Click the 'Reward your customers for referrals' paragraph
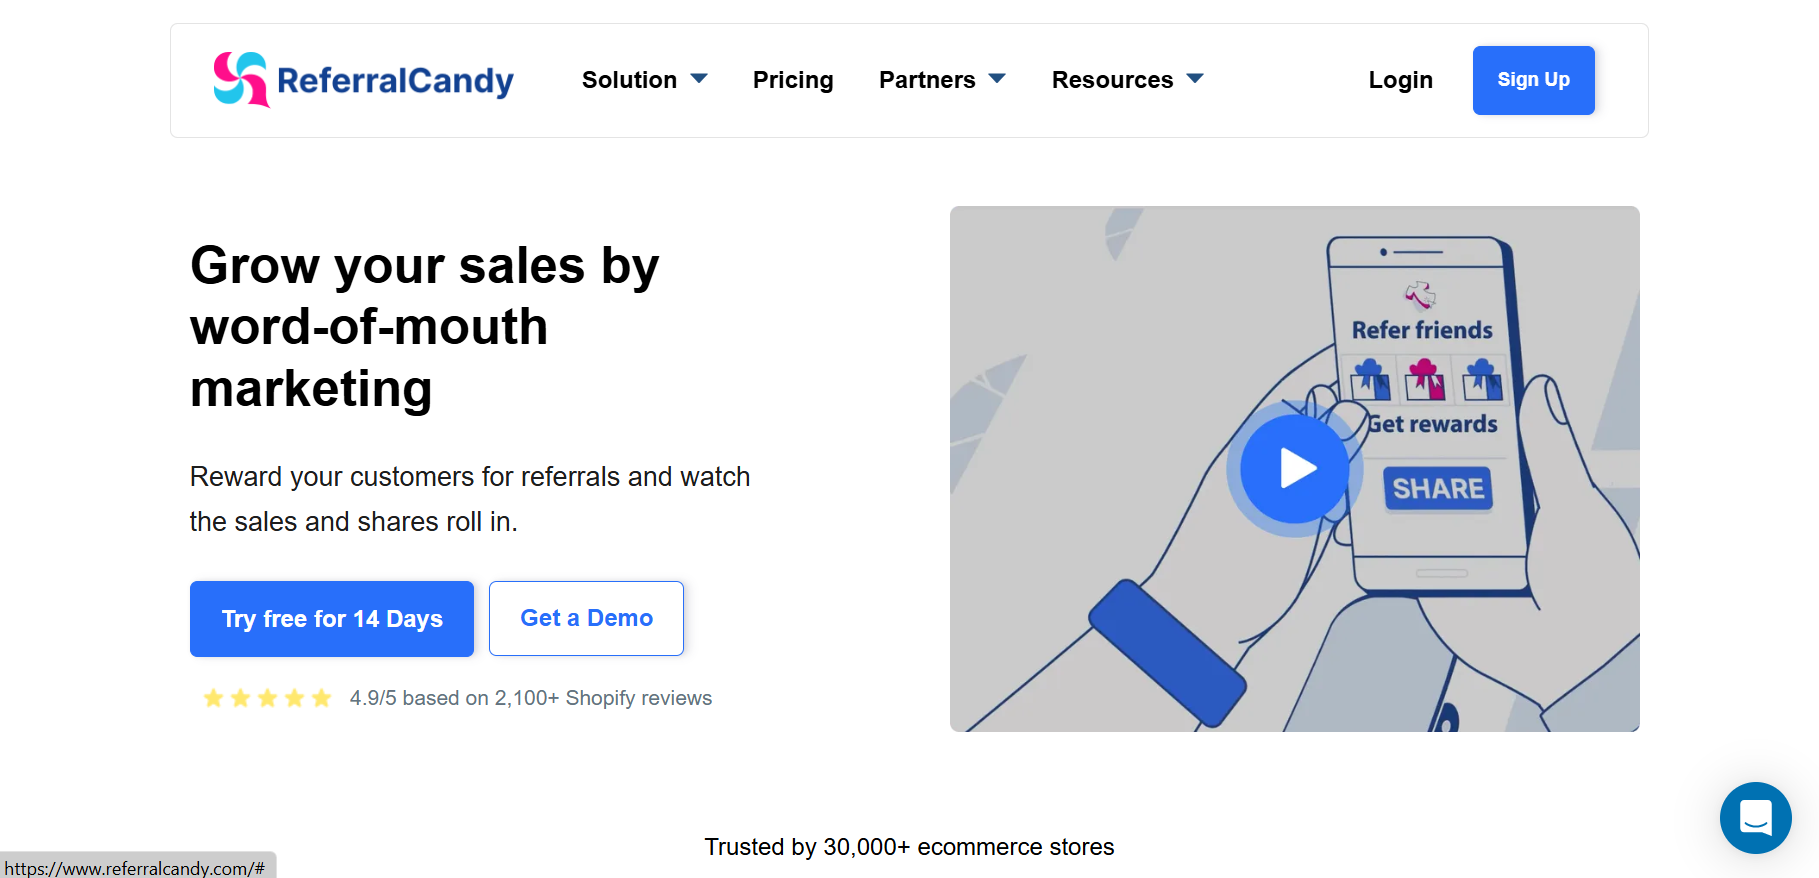 [470, 499]
